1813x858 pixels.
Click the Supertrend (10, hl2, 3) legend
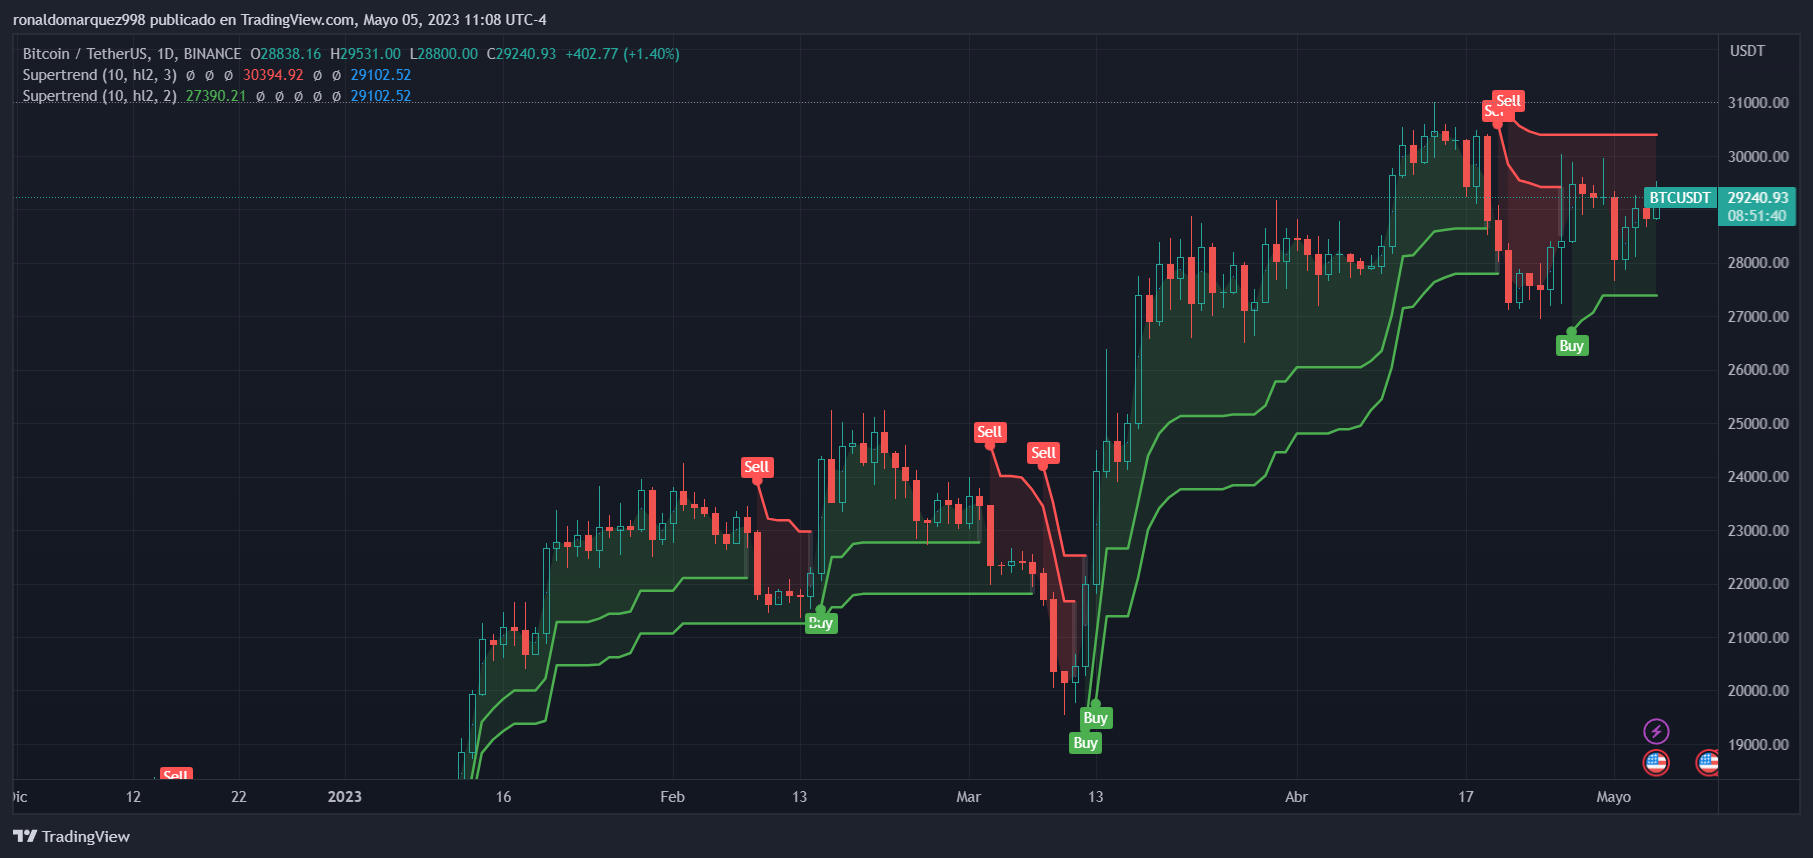[100, 75]
